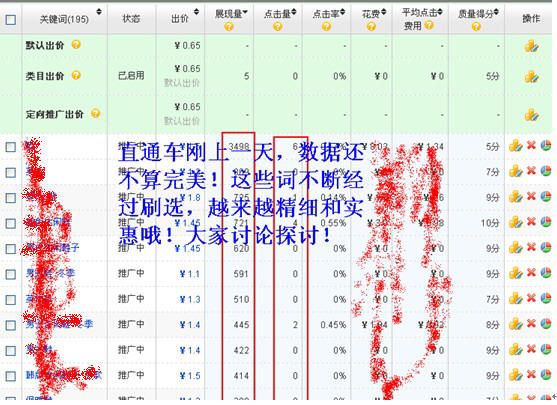557x405 pixels.
Task: Click the edit bid icon for 默认出价 row
Action: coord(531,46)
